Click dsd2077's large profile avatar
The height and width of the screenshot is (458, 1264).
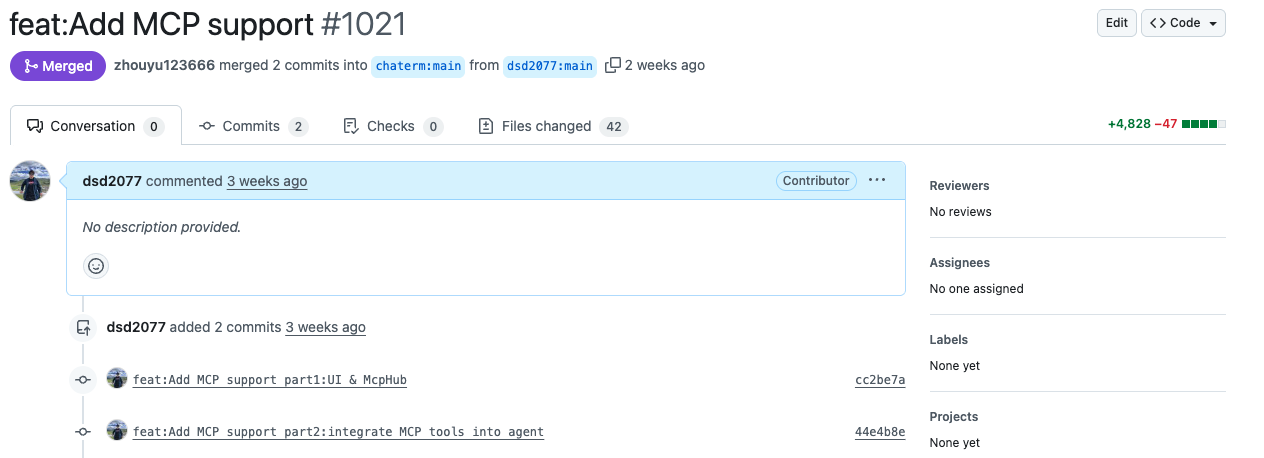click(30, 181)
